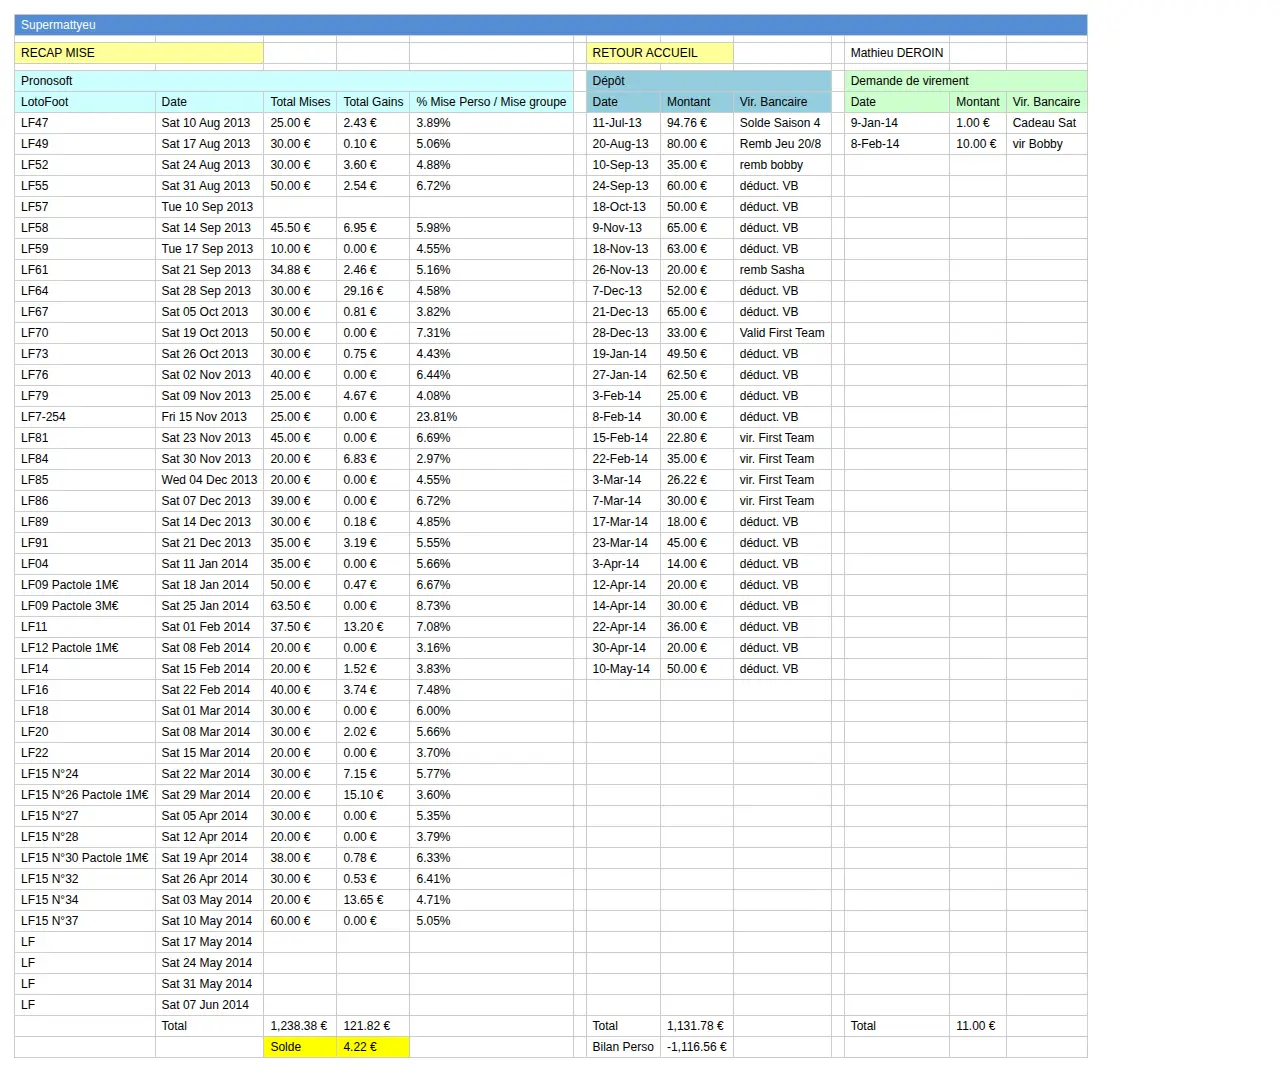The height and width of the screenshot is (1072, 1280).
Task: Click the Dépôt section header
Action: pos(709,81)
